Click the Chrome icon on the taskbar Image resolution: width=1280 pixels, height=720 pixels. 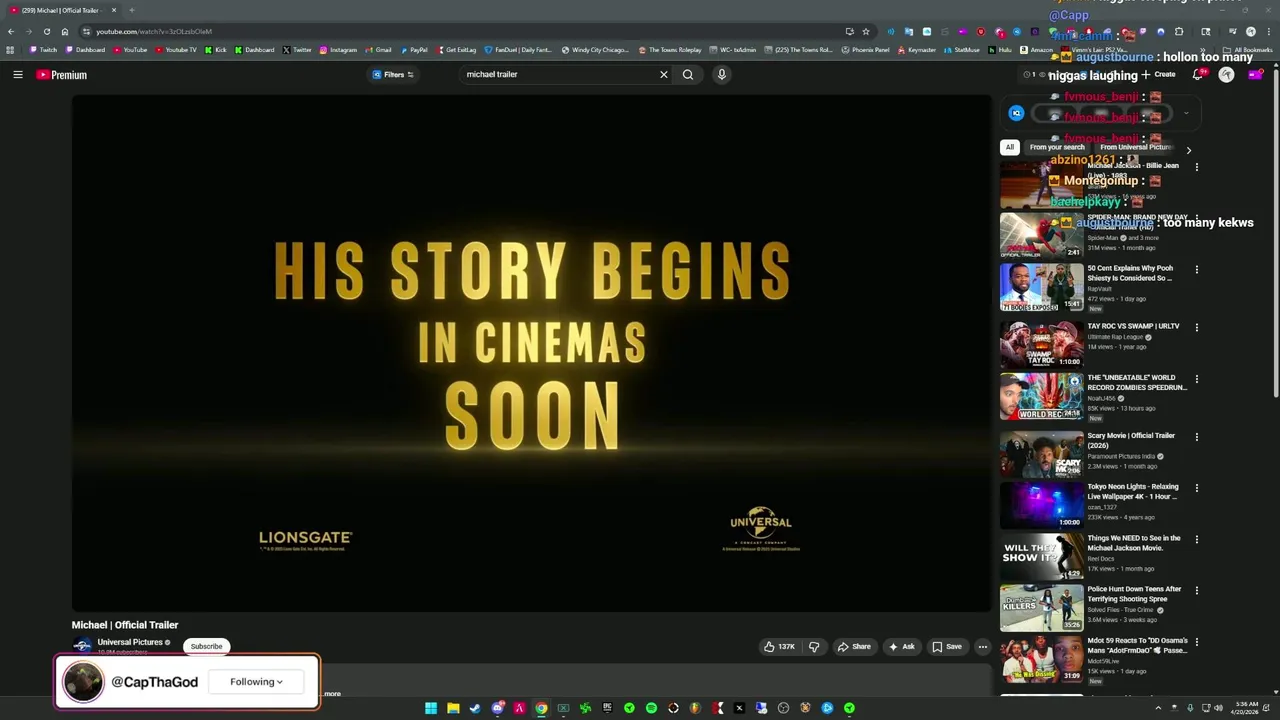[x=541, y=708]
